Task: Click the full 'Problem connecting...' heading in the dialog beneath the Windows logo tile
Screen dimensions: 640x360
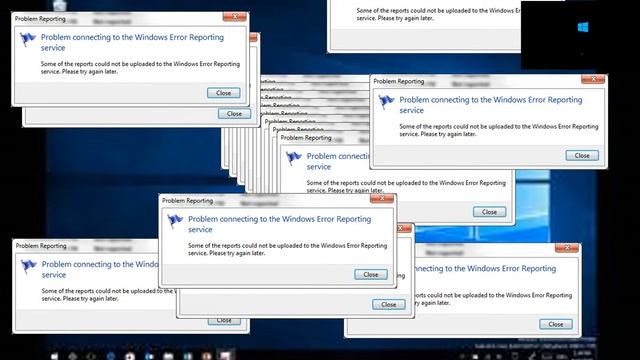Action: [x=491, y=105]
